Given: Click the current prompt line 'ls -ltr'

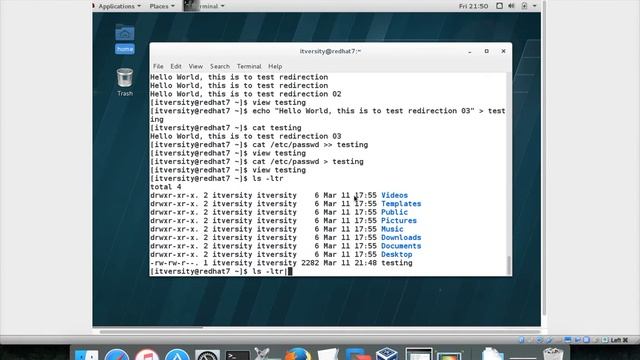Looking at the screenshot, I should tap(221, 271).
